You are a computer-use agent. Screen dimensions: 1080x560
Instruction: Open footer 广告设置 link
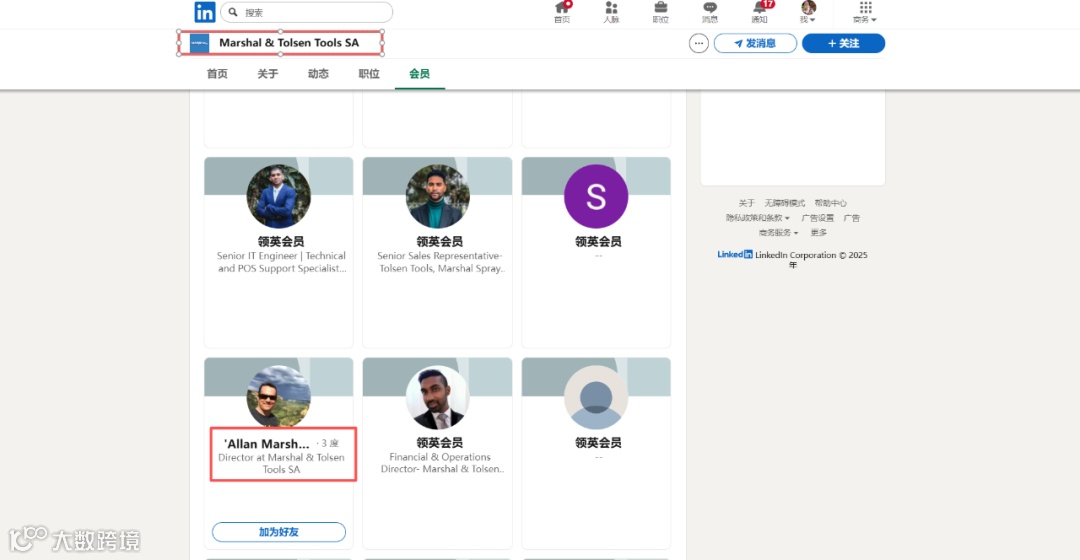click(x=818, y=218)
